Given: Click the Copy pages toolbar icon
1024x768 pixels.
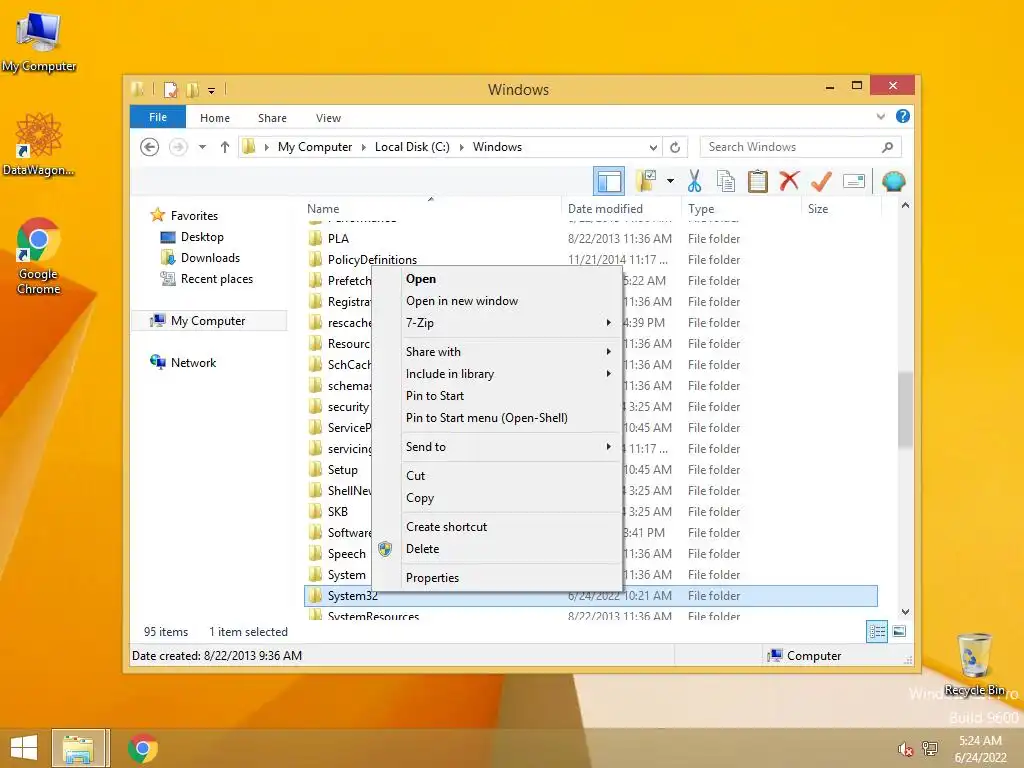Looking at the screenshot, I should (x=726, y=181).
